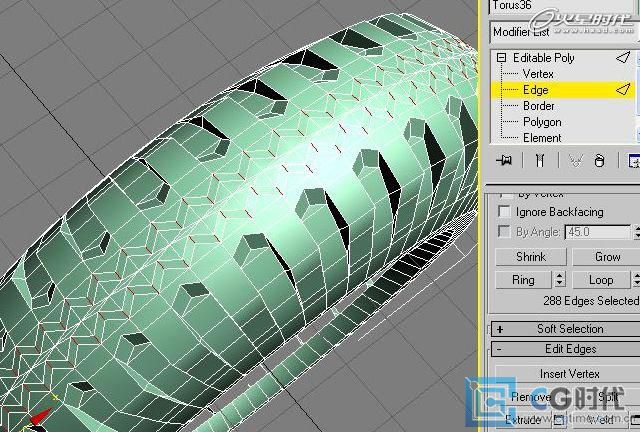Click the Ring selection button
Viewport: 640px width, 432px height.
[x=523, y=280]
